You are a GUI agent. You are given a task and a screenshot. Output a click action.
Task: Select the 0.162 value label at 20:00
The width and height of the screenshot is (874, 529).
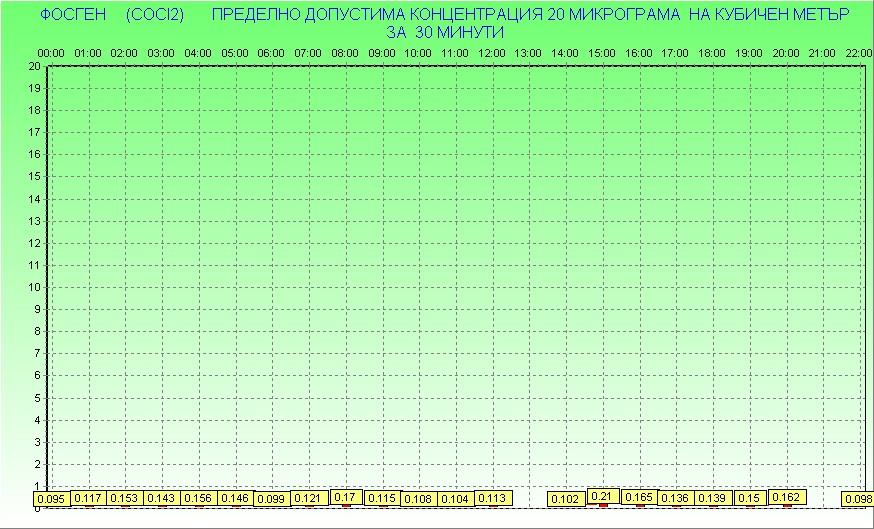pyautogui.click(x=786, y=497)
